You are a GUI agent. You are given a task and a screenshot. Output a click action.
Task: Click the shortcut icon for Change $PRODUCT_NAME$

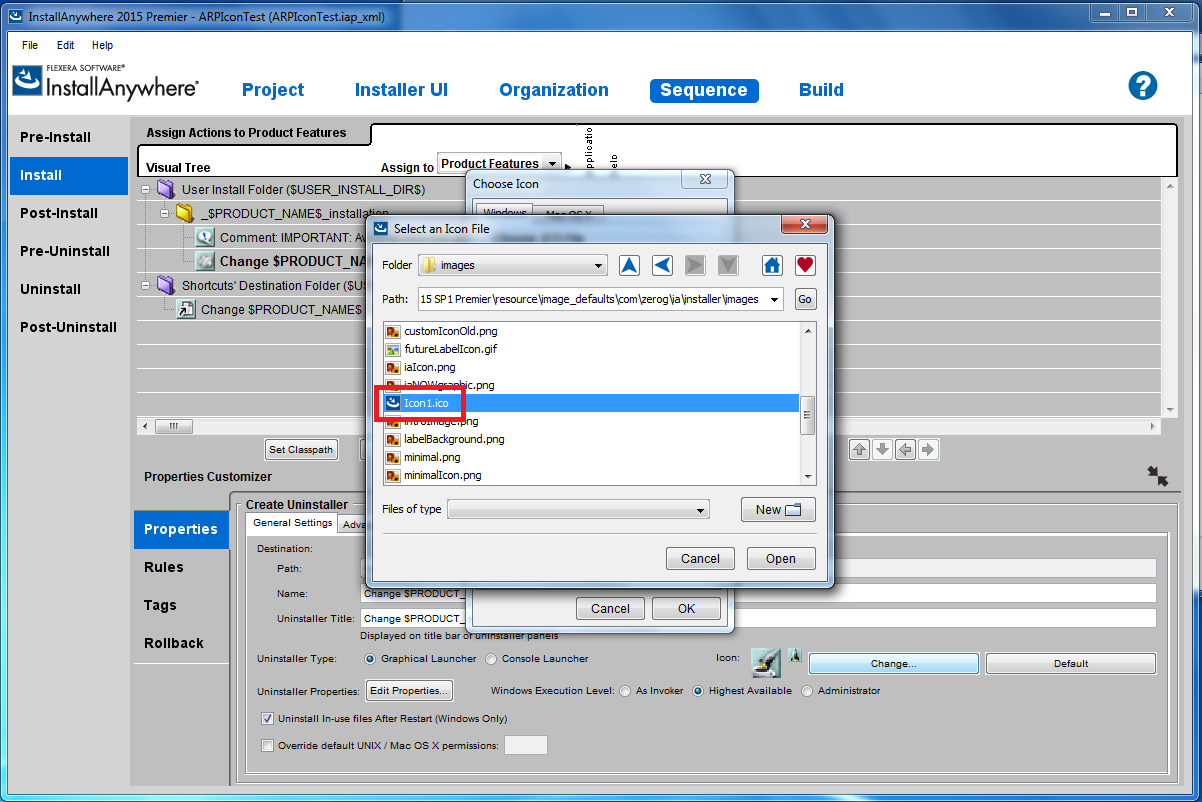coord(186,309)
